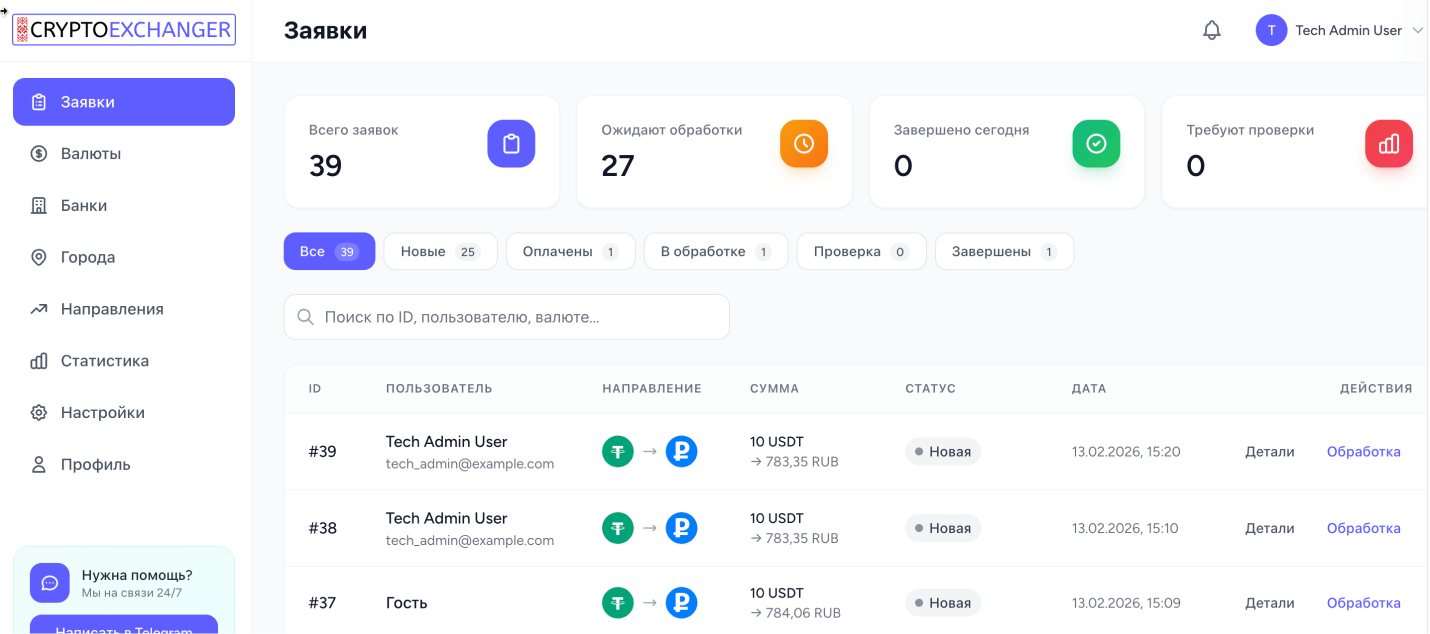Filter by В обработке tab
The height and width of the screenshot is (634, 1430).
(x=715, y=252)
